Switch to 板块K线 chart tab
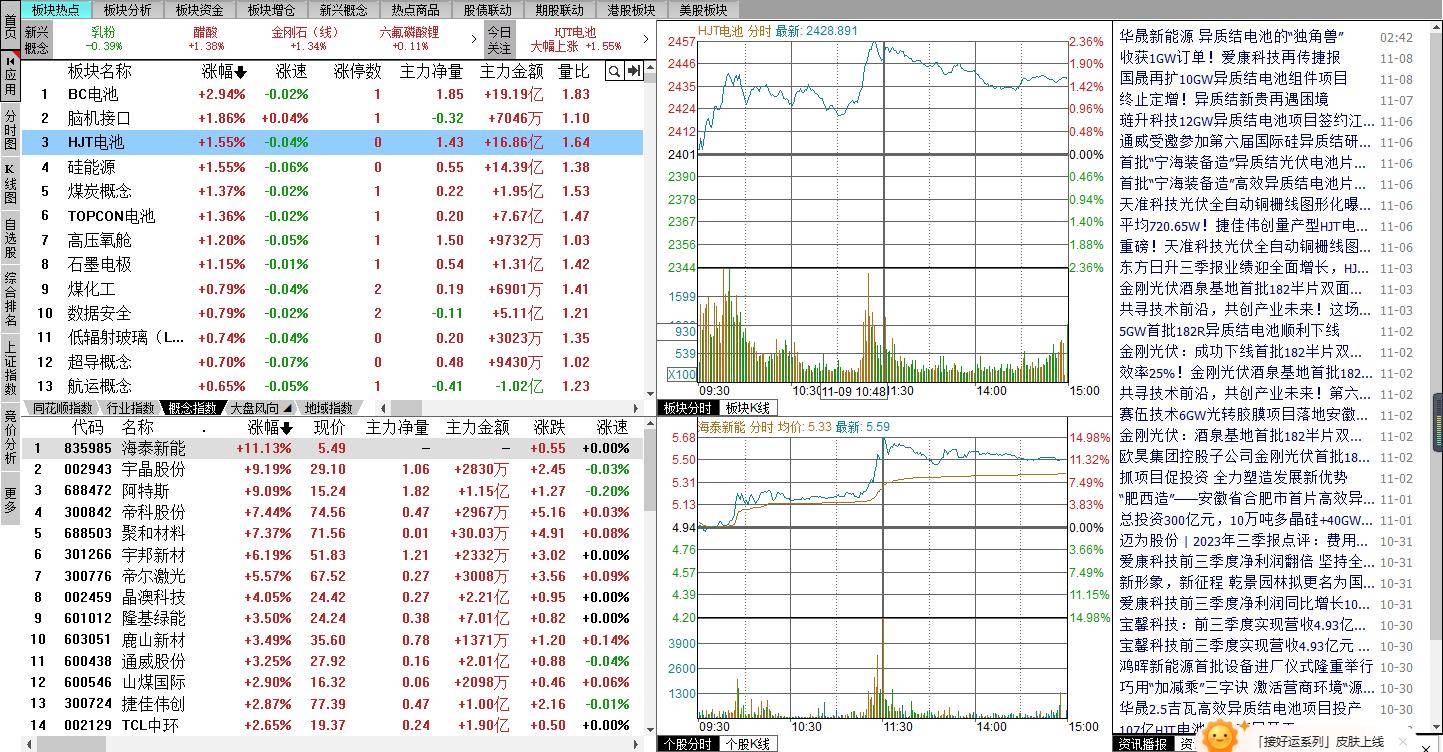The image size is (1443, 752). [747, 408]
